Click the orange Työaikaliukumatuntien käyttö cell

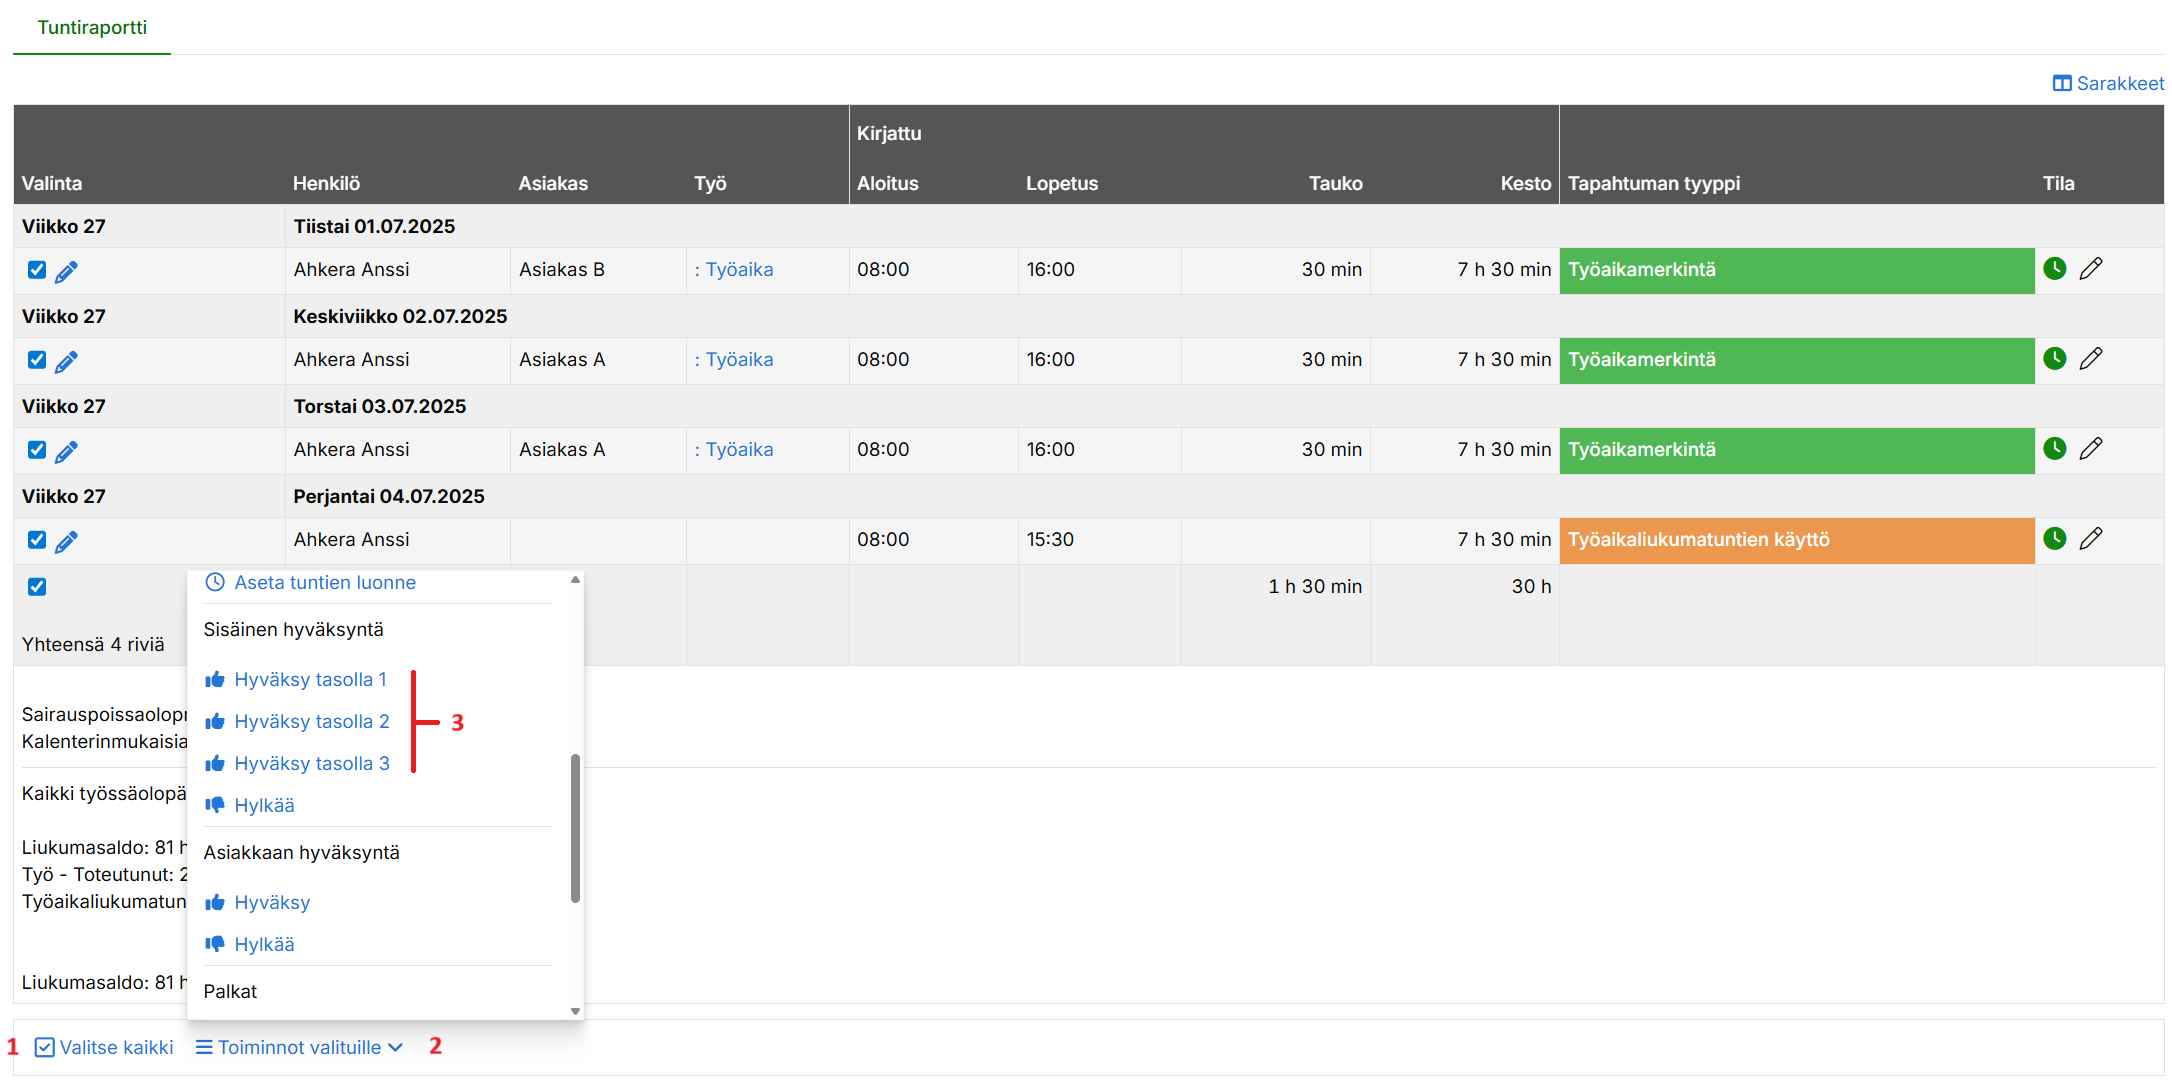pos(1796,540)
